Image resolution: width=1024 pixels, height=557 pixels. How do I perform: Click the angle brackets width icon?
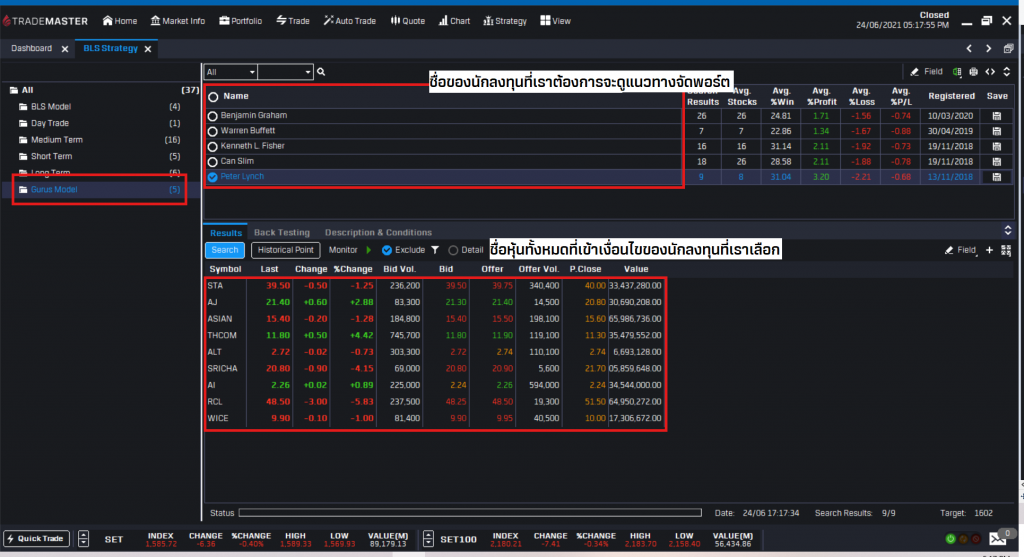click(x=990, y=72)
